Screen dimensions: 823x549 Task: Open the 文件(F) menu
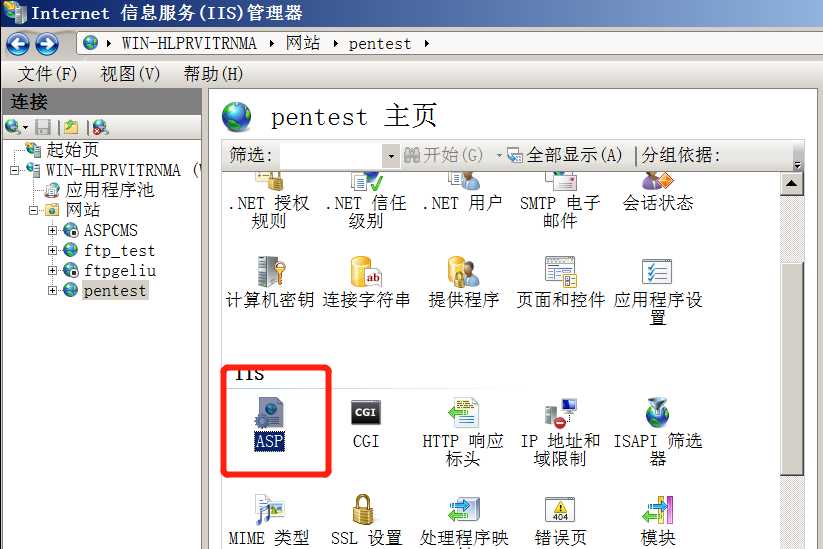47,73
